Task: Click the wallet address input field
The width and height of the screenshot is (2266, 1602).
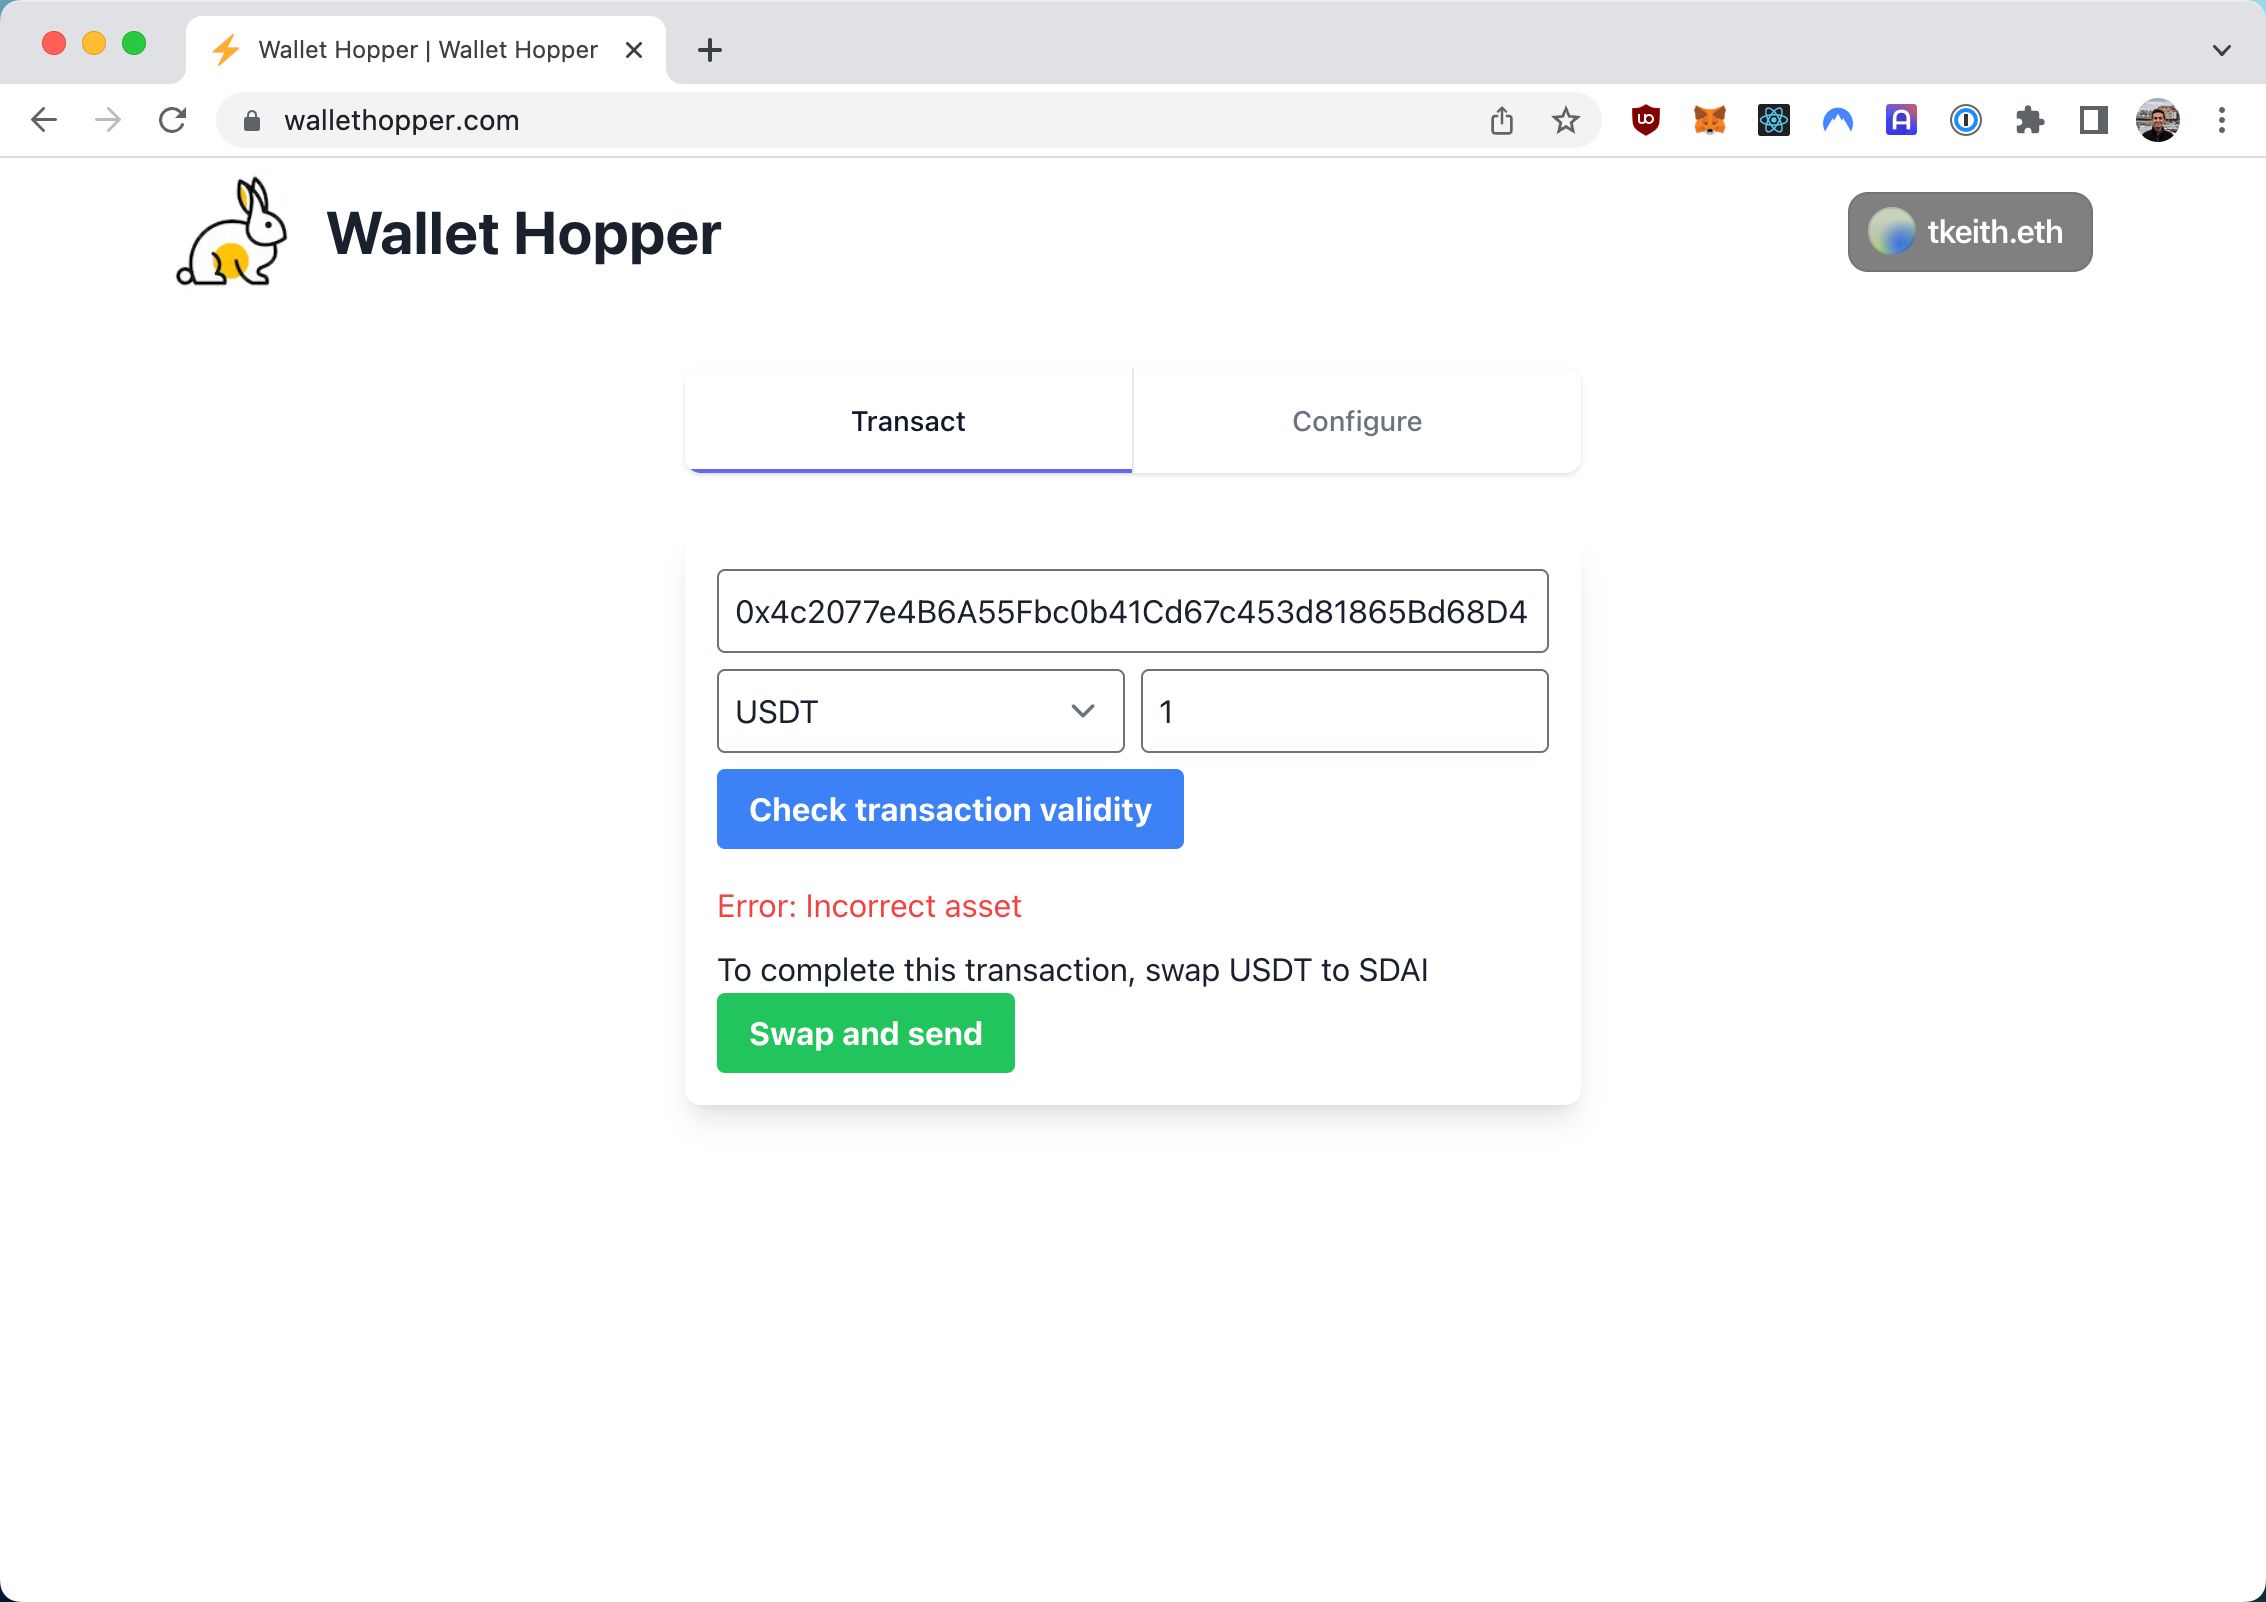Action: tap(1132, 610)
